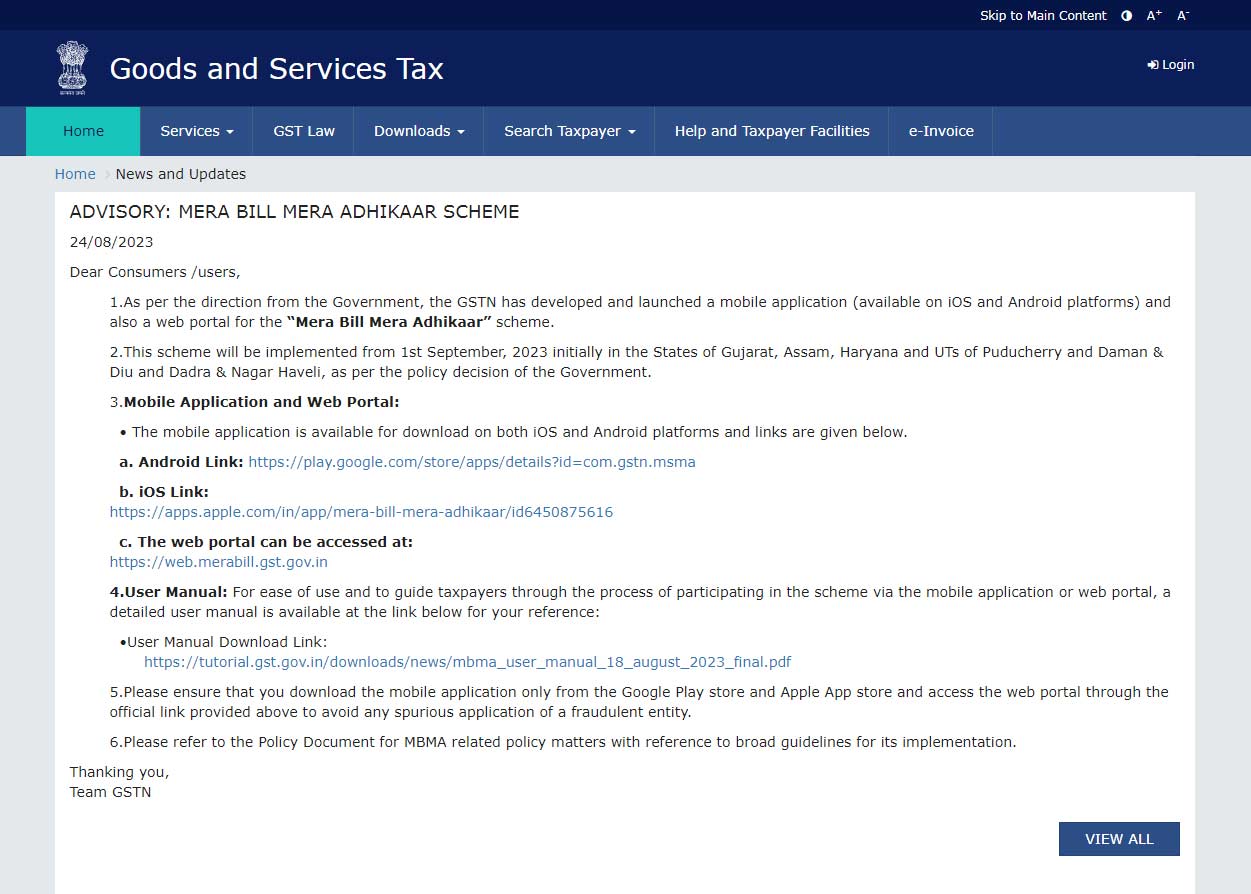This screenshot has height=894, width=1251.
Task: Open the iOS Apple App Store link
Action: click(361, 512)
